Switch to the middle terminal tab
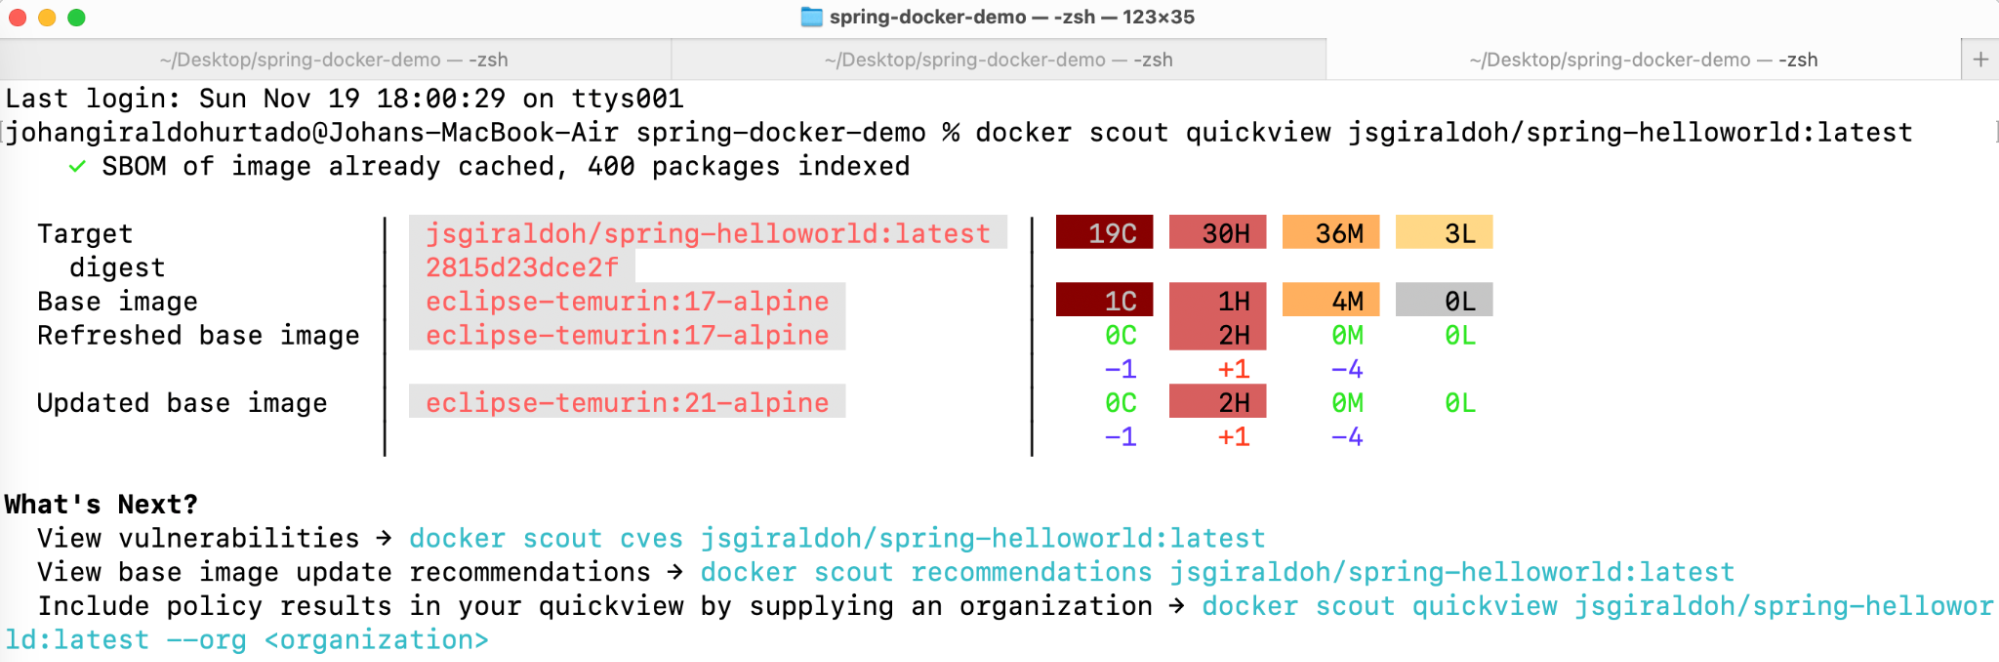The height and width of the screenshot is (662, 1999). (998, 60)
